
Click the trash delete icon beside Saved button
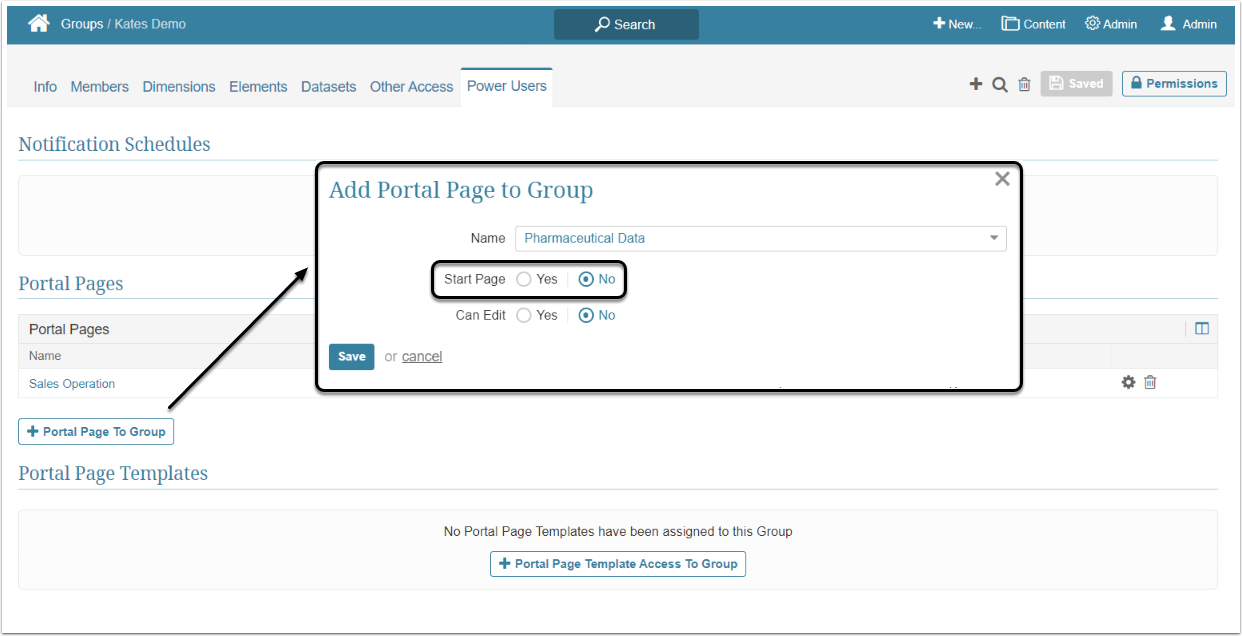coord(1024,85)
